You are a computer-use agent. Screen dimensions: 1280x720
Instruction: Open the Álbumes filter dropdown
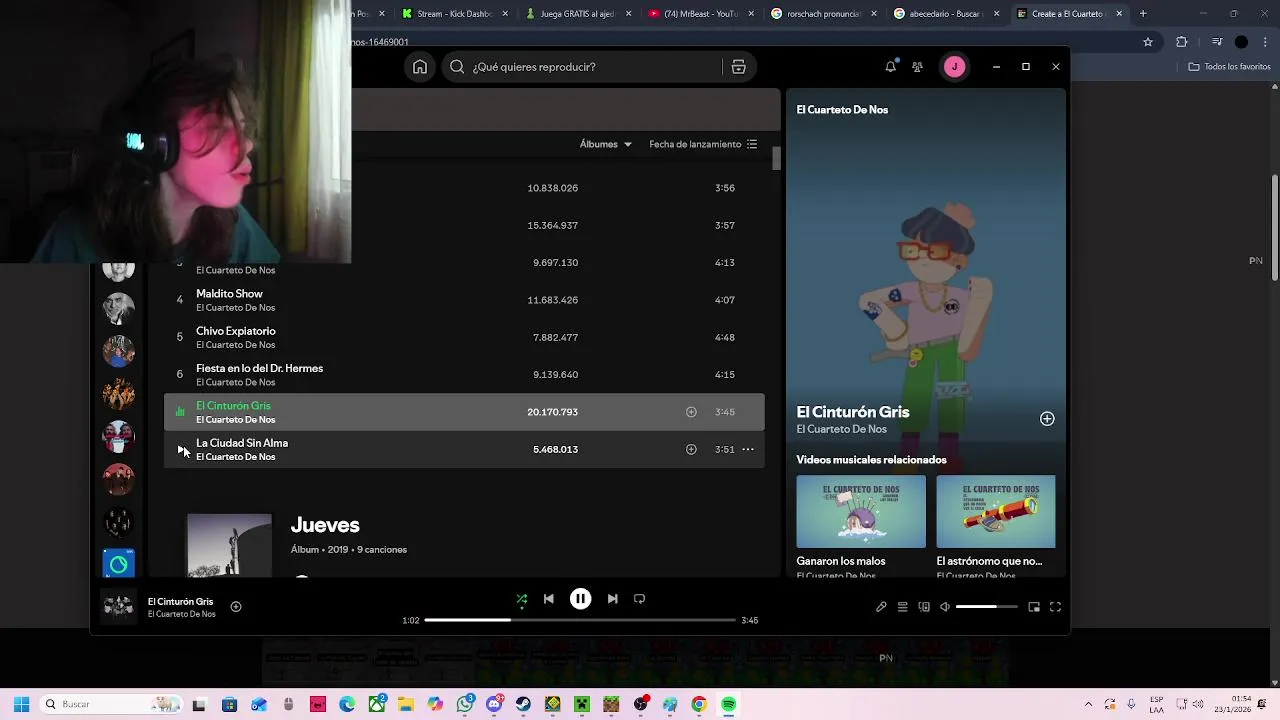pyautogui.click(x=606, y=144)
